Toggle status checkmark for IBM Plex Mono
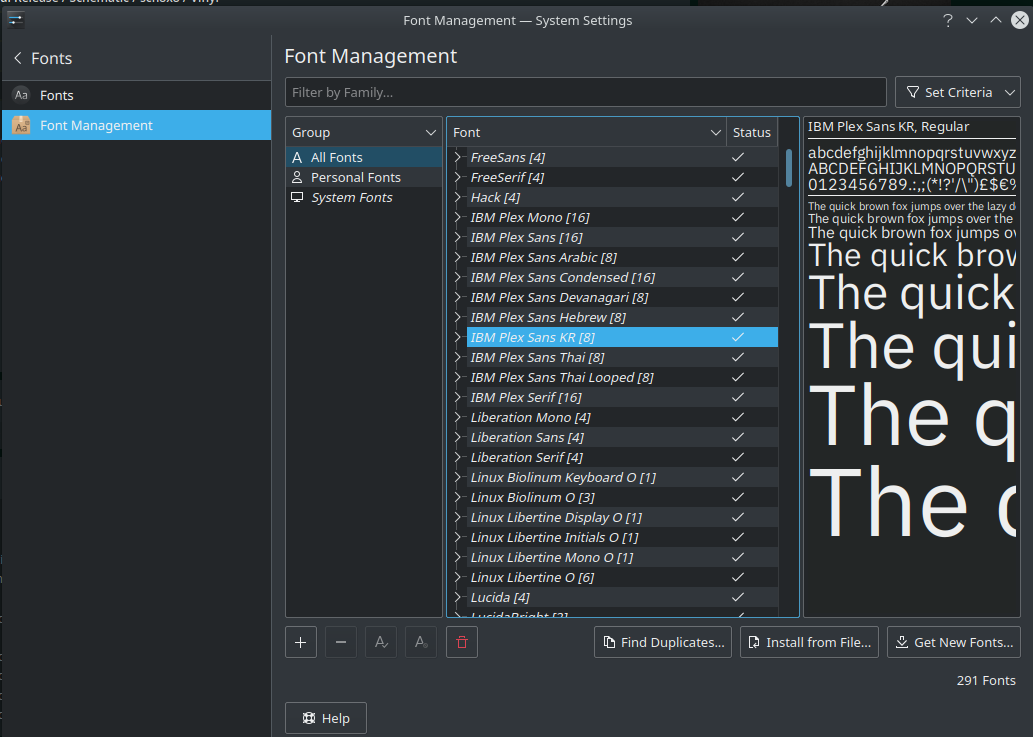Image resolution: width=1033 pixels, height=737 pixels. (x=738, y=217)
